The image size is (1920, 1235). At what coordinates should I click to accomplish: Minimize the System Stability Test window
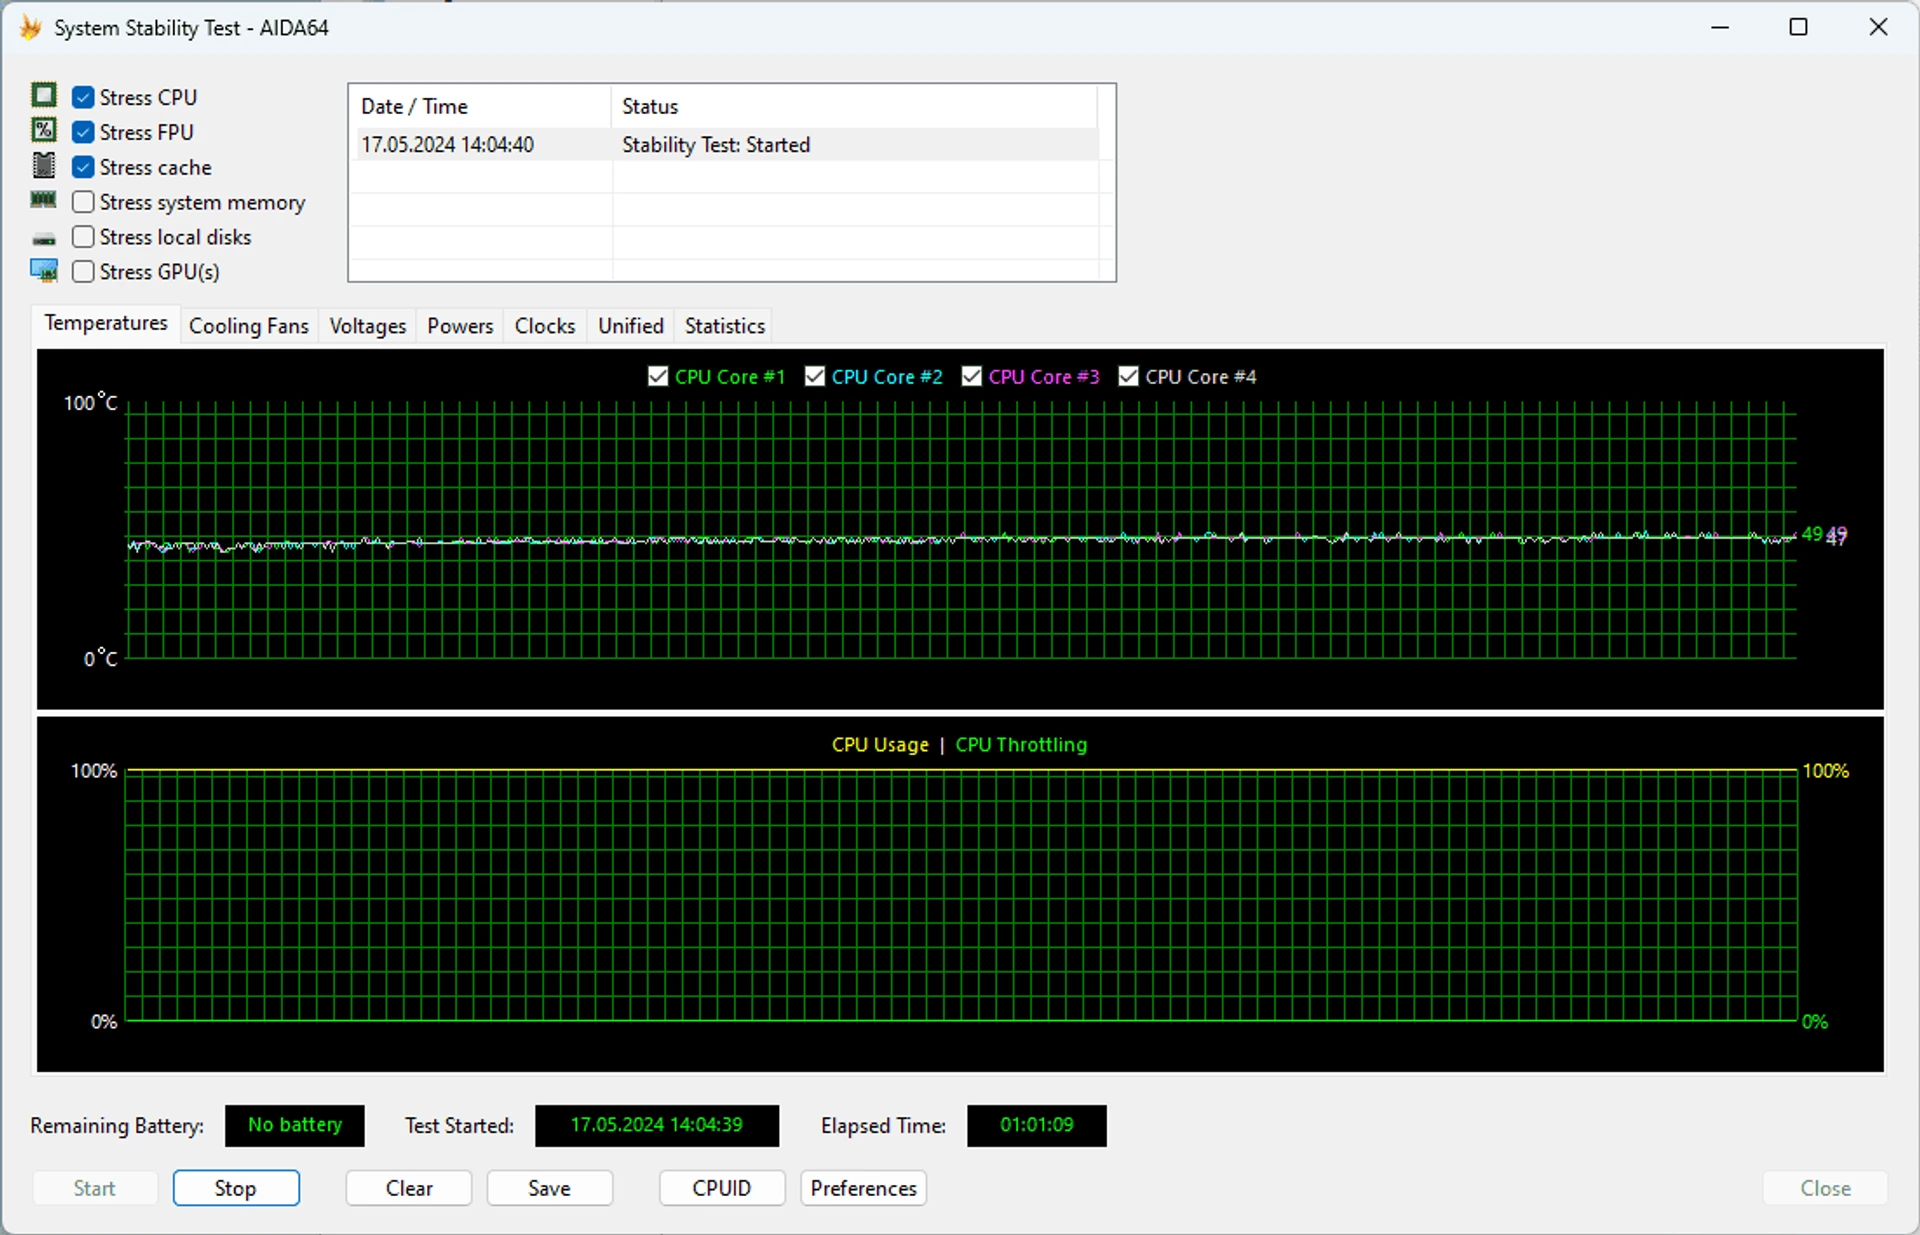pyautogui.click(x=1720, y=27)
